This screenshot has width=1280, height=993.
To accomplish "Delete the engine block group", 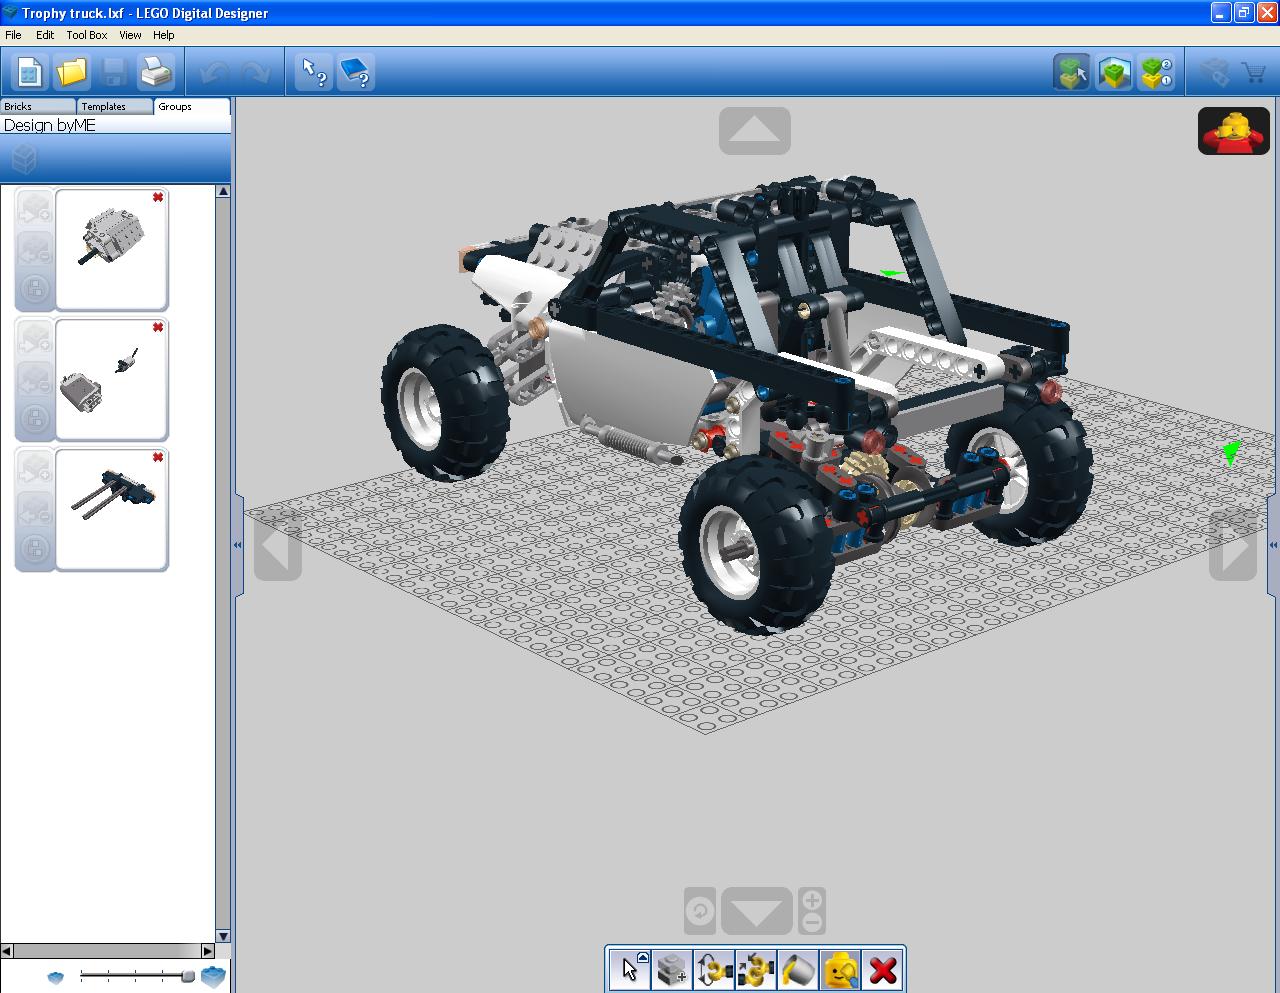I will coord(158,197).
